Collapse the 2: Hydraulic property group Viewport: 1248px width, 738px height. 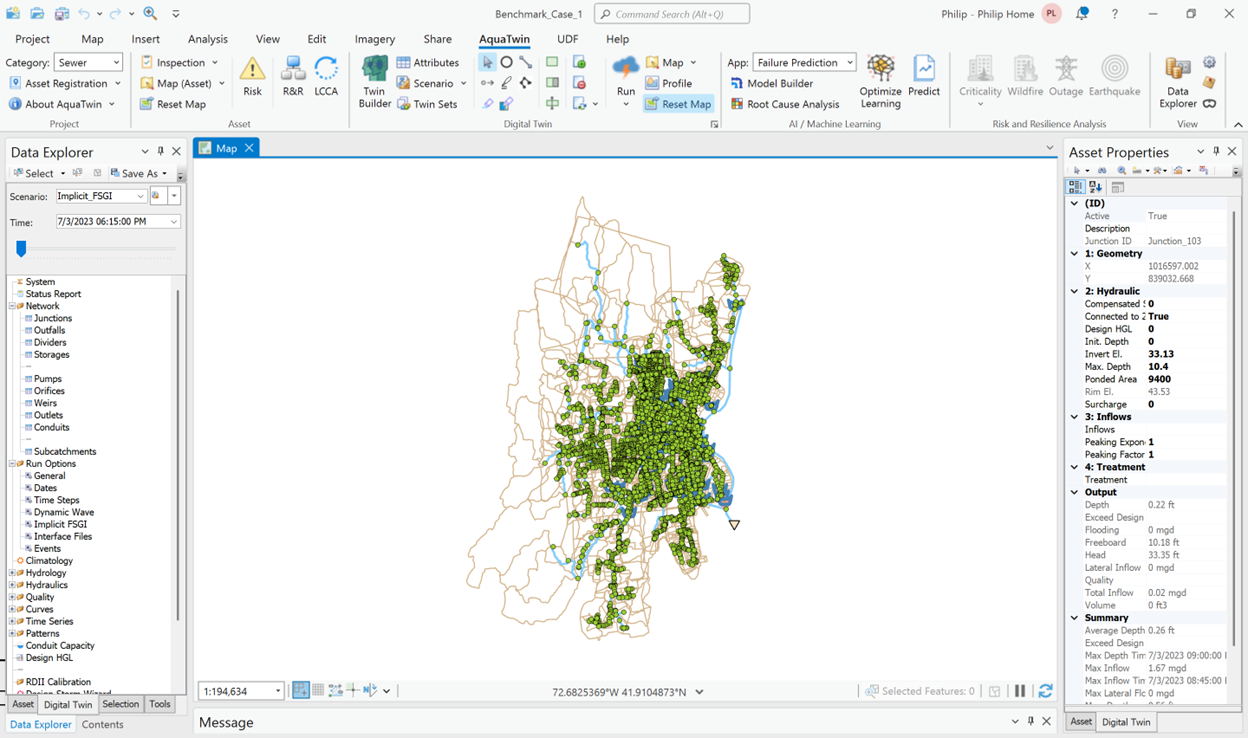[x=1075, y=291]
